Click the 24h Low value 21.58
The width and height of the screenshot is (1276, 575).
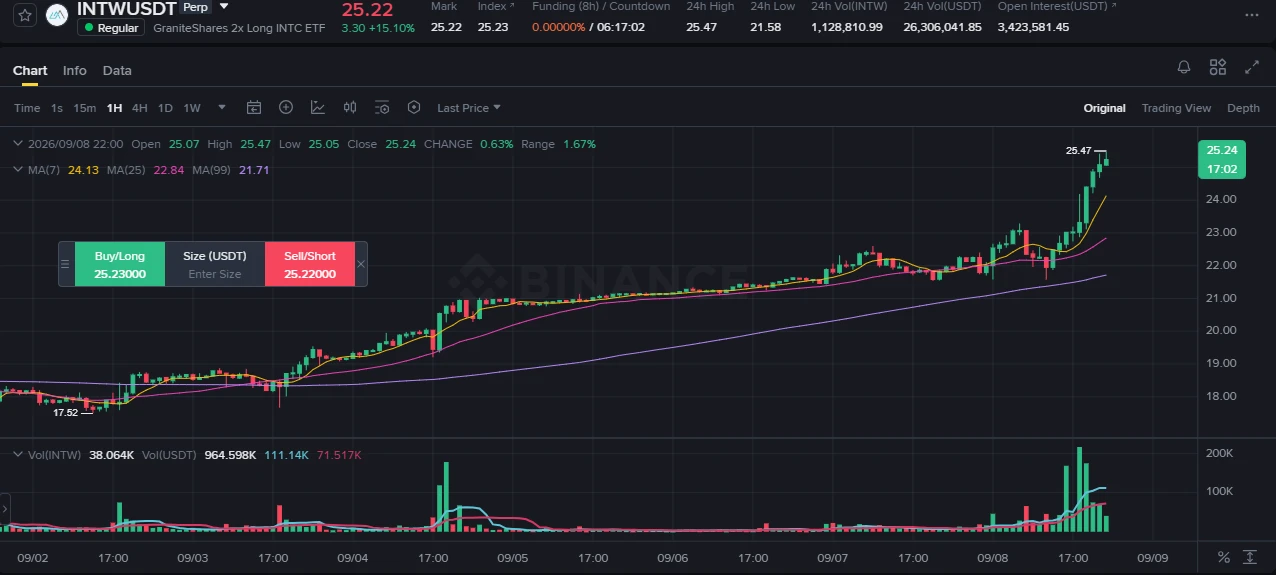pos(766,27)
